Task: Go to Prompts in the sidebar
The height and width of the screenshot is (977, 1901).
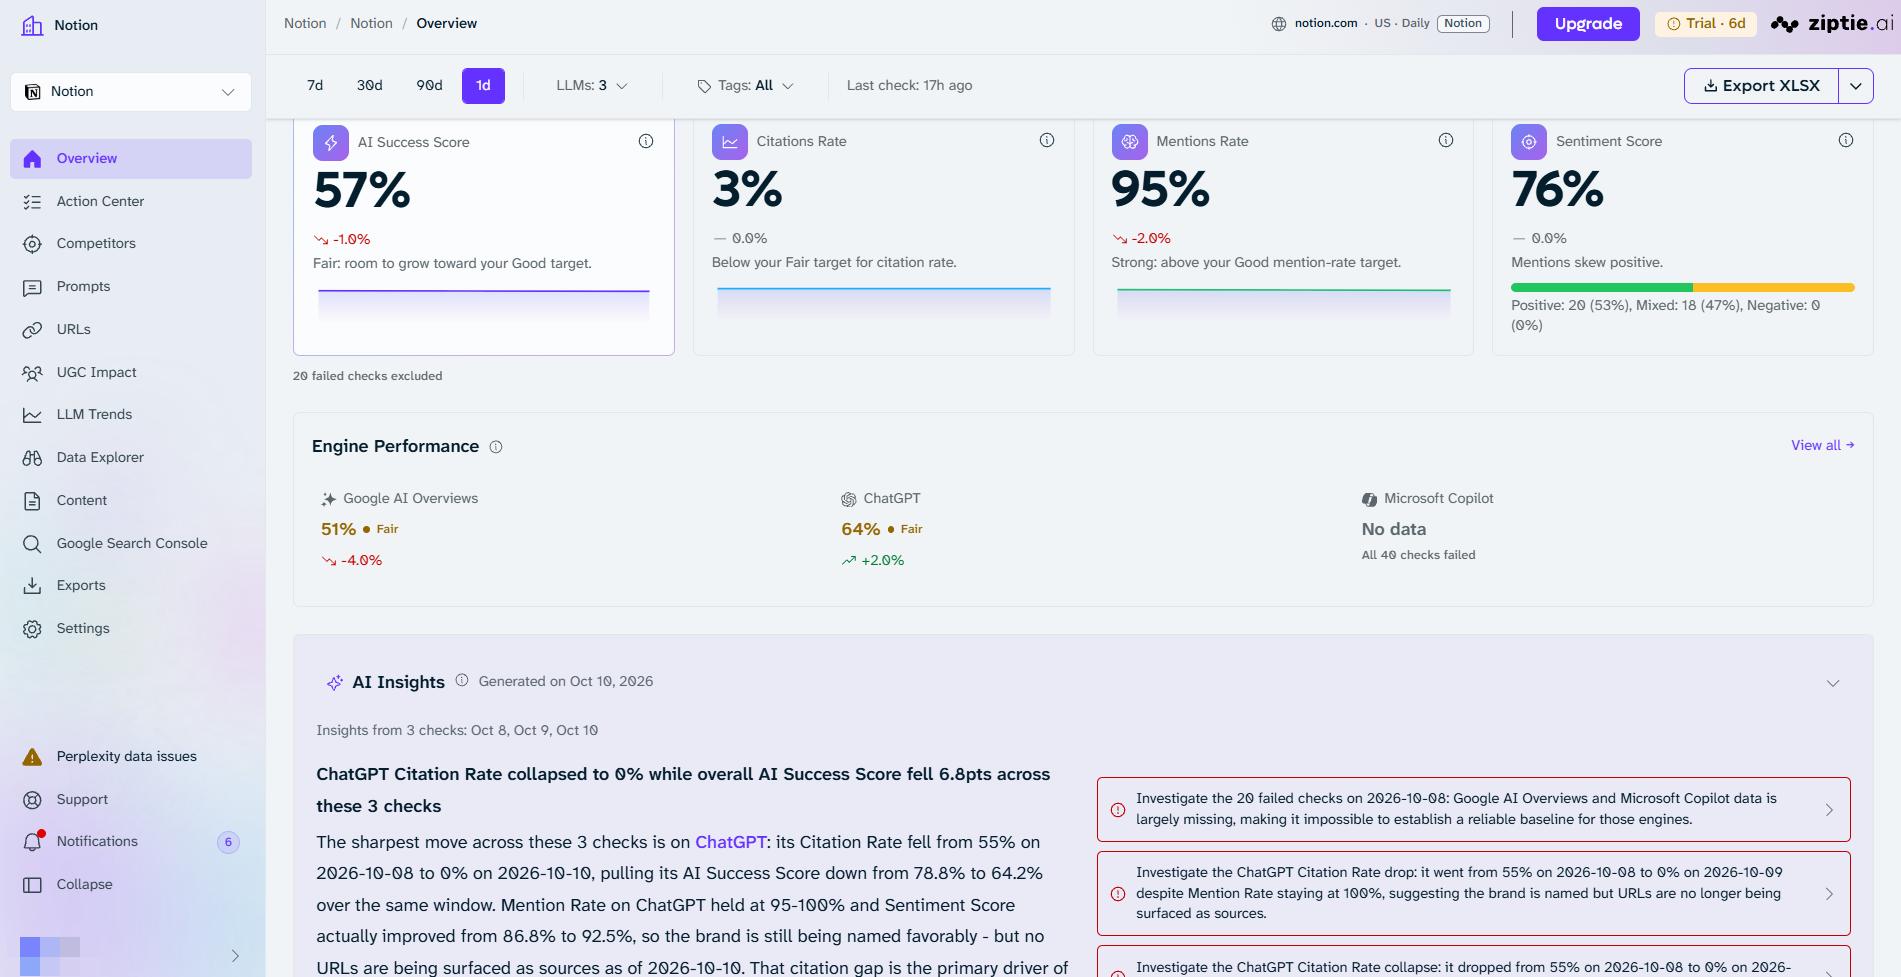Action: pyautogui.click(x=130, y=286)
